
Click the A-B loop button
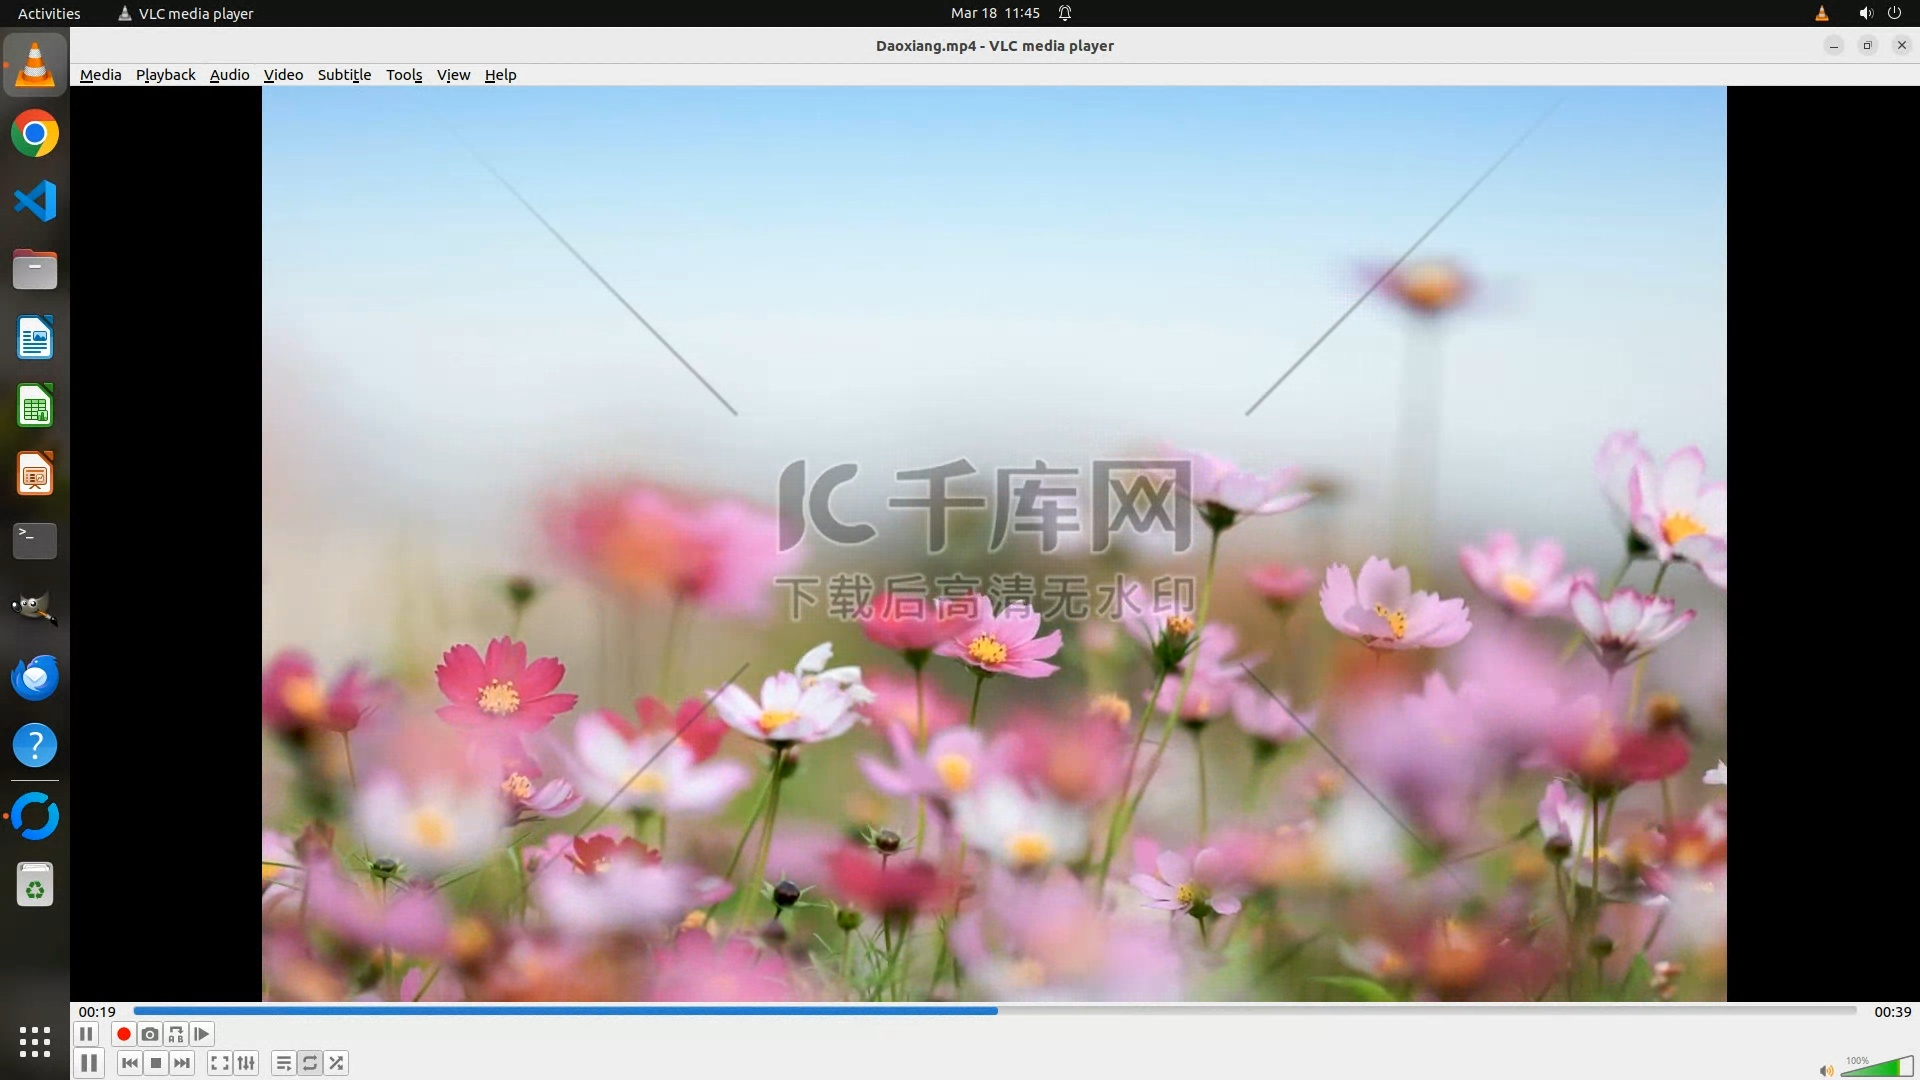[x=176, y=1034]
